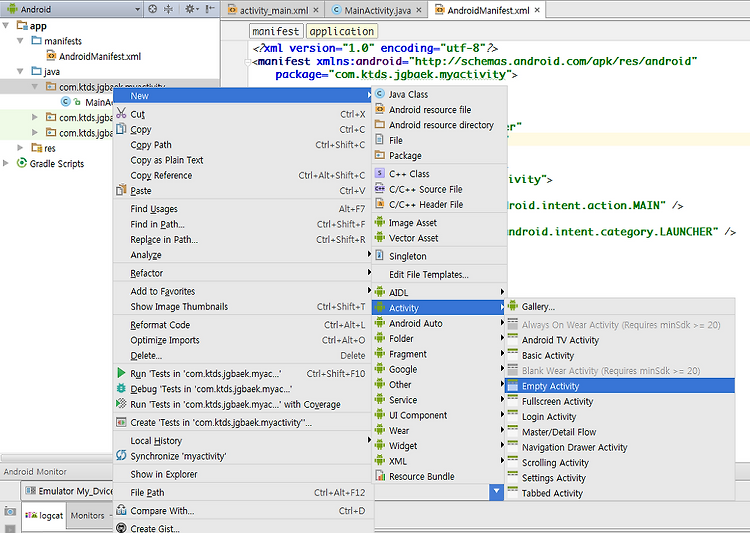Open the Local History submenu

(x=243, y=440)
